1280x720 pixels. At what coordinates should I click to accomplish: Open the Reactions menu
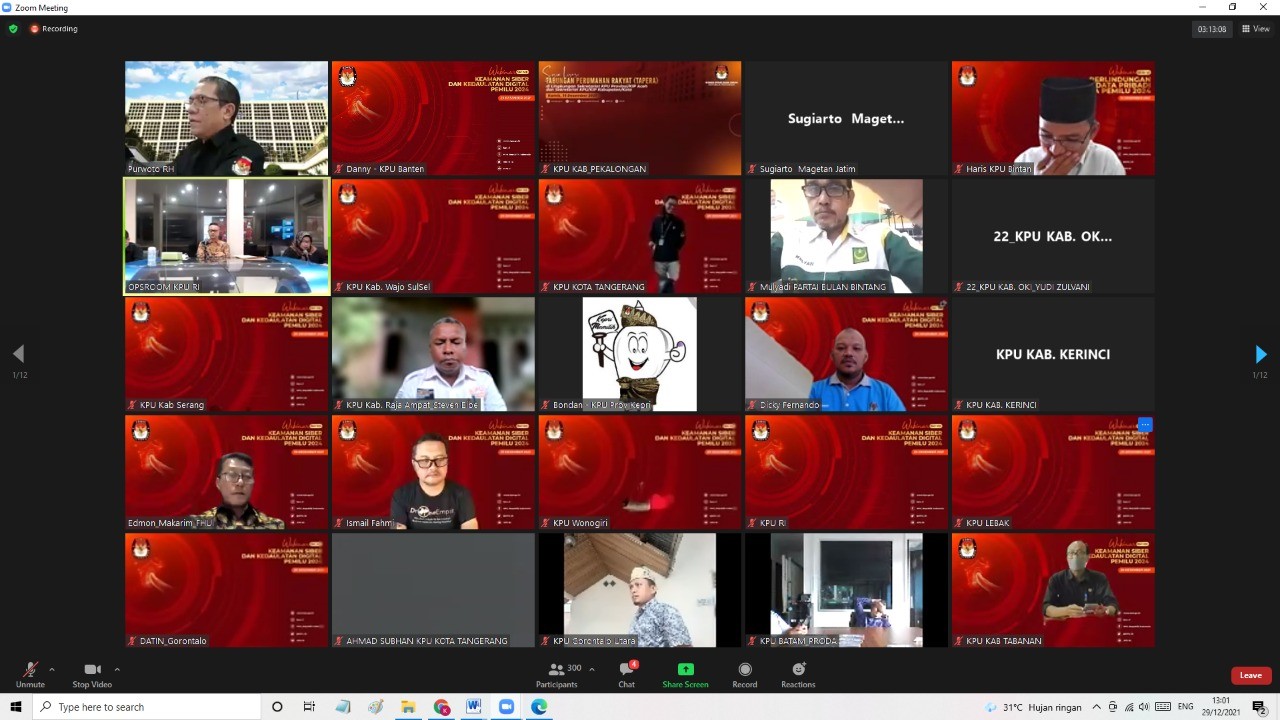[x=798, y=673]
